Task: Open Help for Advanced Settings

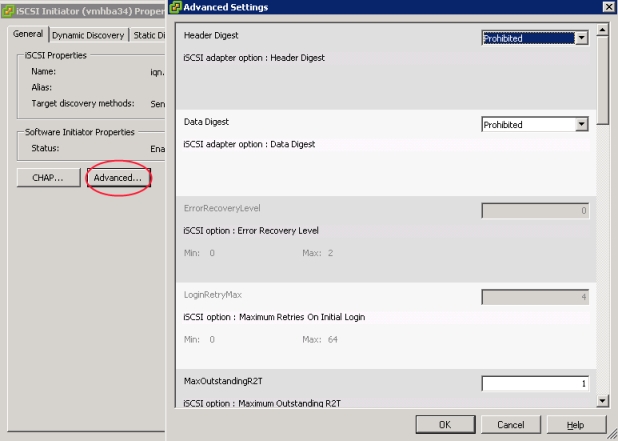Action: click(x=574, y=424)
